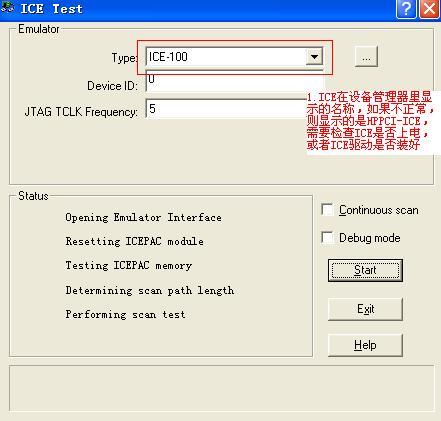
Task: Click the Performing scan test status line
Action: [125, 314]
